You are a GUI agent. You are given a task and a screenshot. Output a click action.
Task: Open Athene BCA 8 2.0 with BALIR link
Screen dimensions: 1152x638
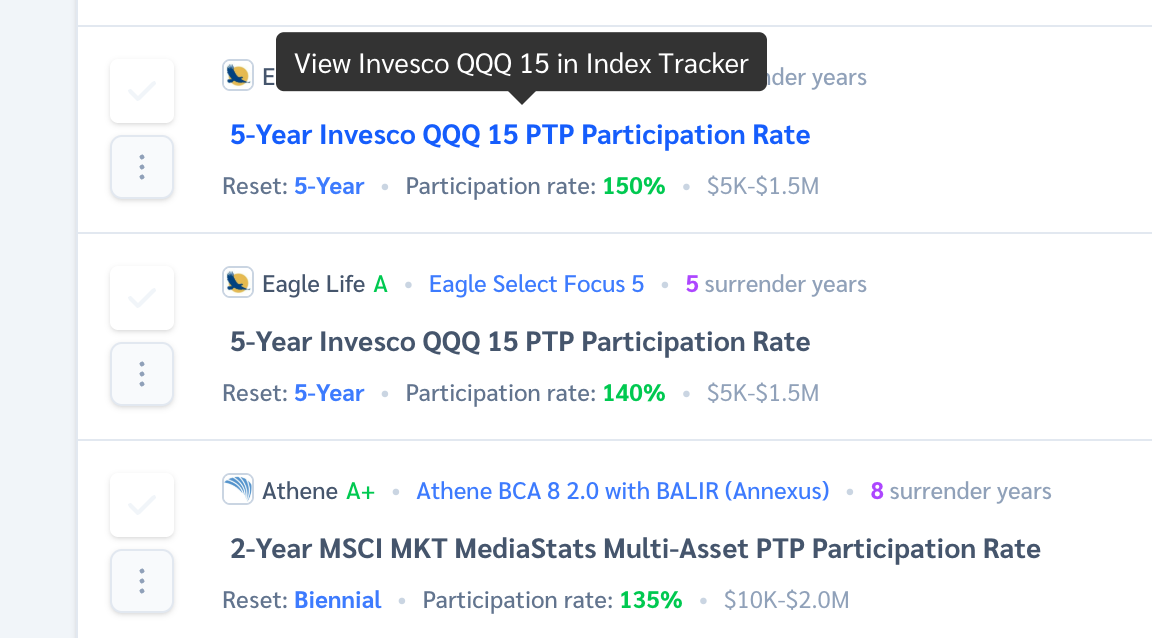point(623,491)
